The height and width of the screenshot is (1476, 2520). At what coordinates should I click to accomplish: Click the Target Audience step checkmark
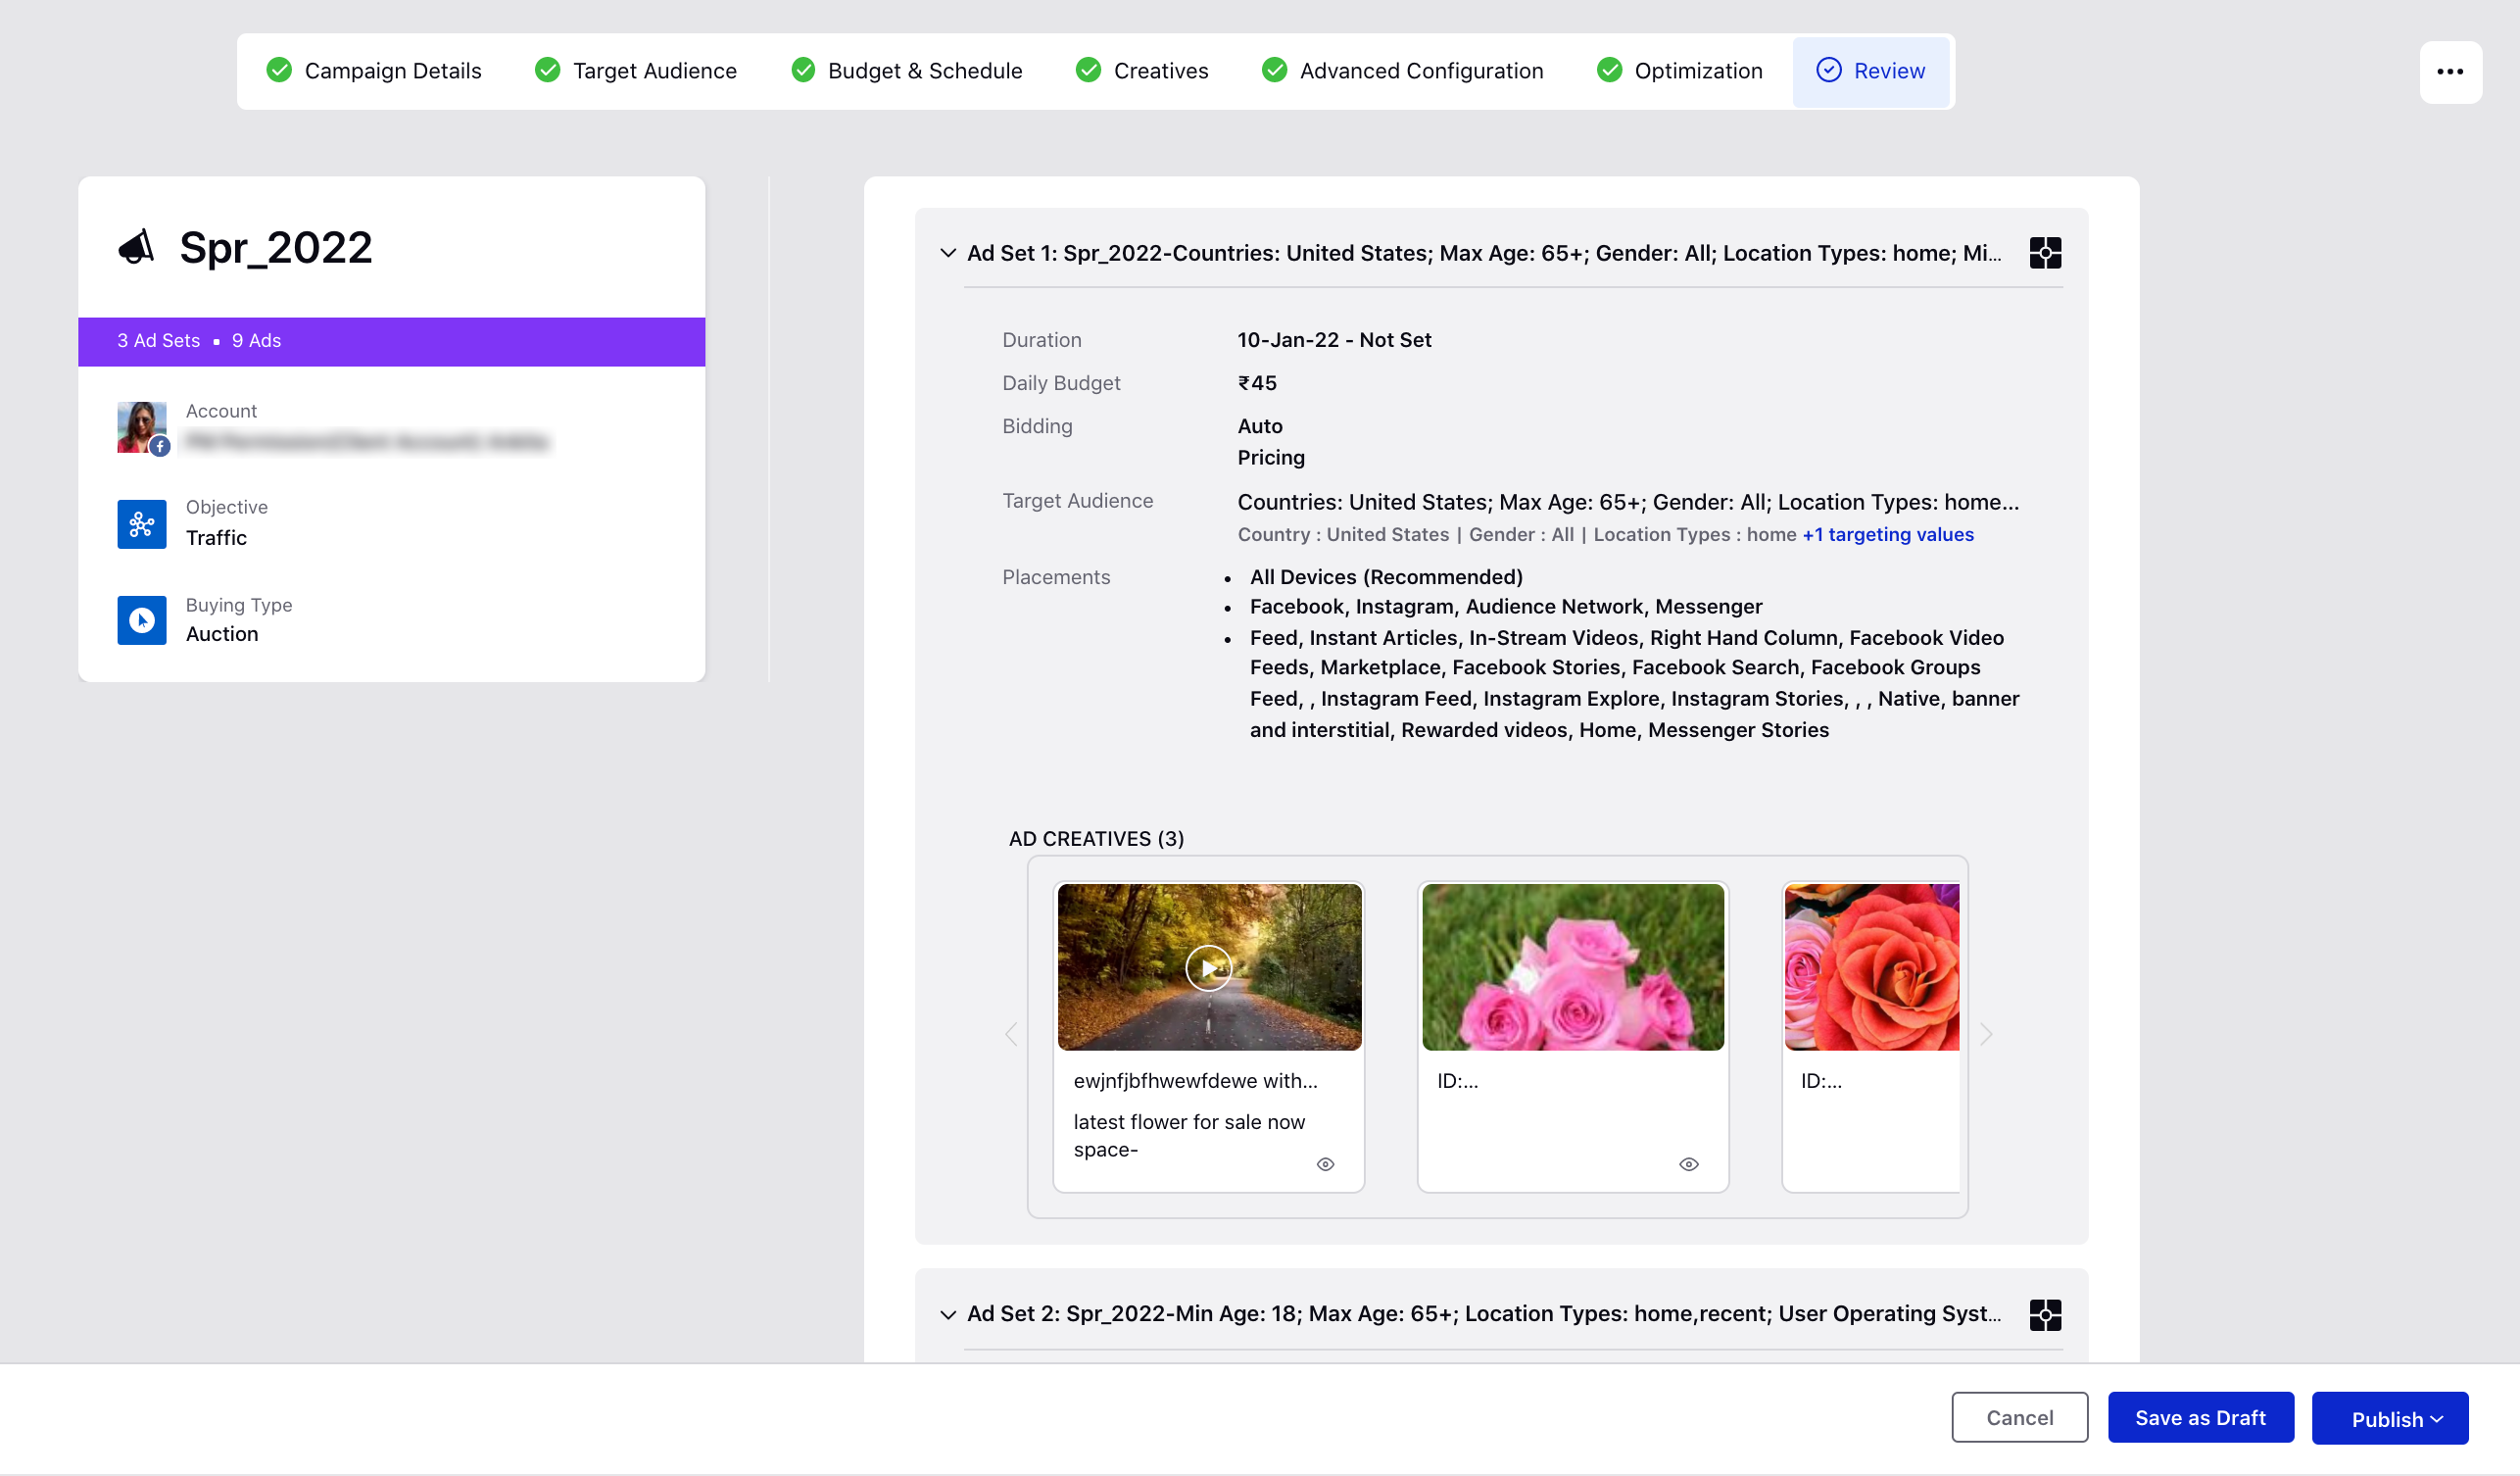[x=546, y=71]
